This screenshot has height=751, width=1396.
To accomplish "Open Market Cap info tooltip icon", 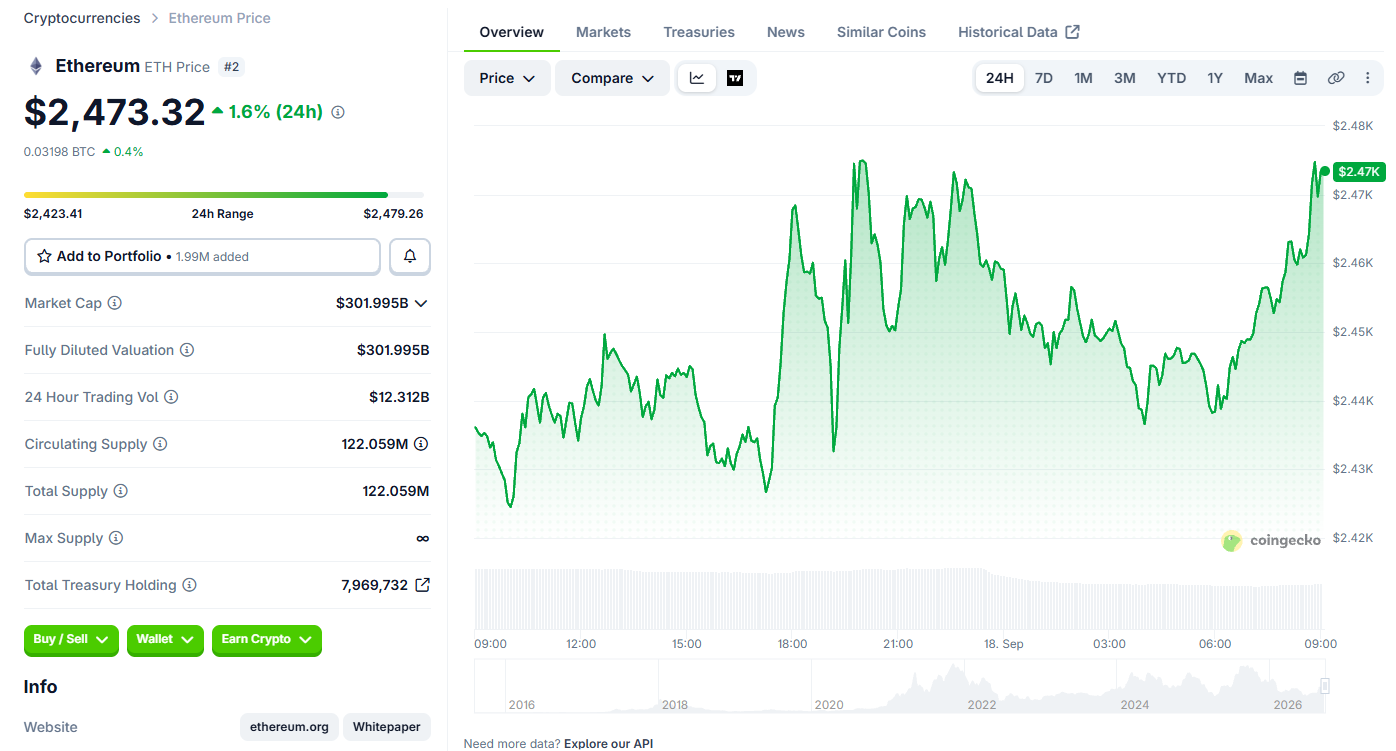I will click(x=115, y=303).
